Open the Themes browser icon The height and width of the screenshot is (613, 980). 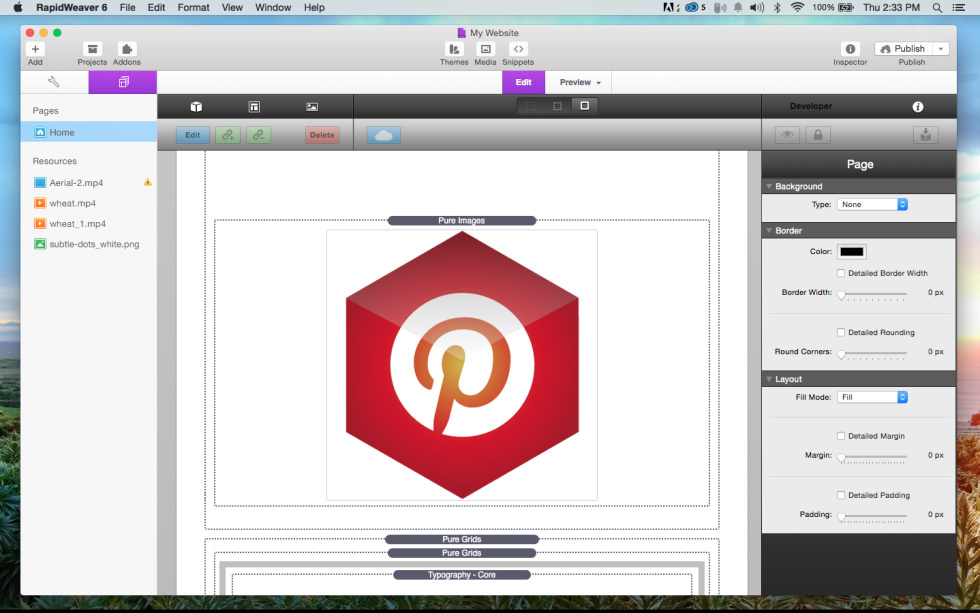click(454, 49)
